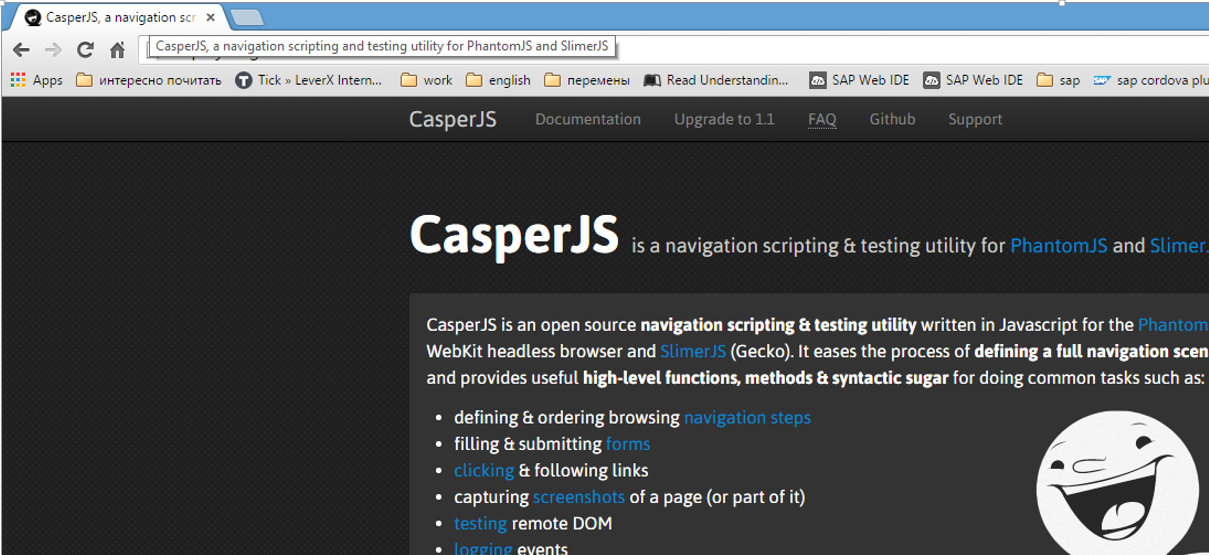The image size is (1209, 555).
Task: Open the 'english' bookmark folder
Action: [x=498, y=80]
